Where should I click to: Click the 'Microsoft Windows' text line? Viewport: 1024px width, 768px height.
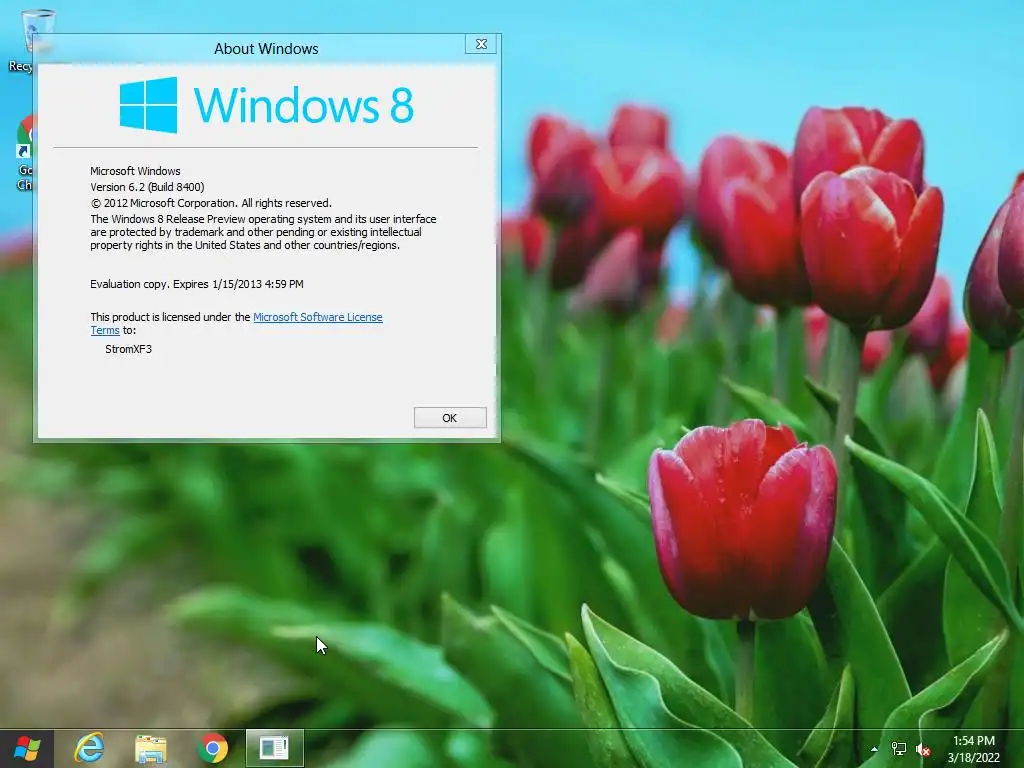coord(135,171)
